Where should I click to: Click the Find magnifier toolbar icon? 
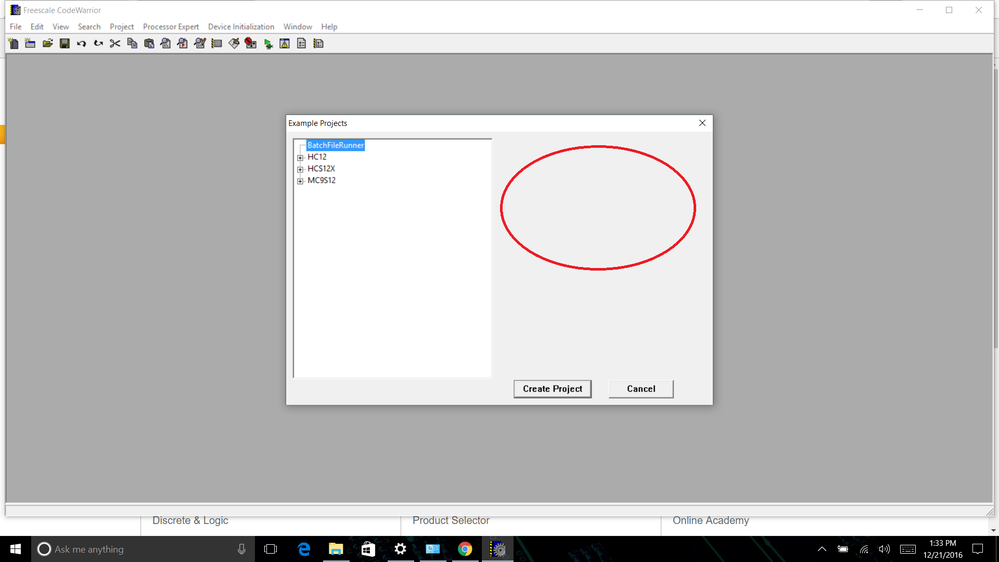click(166, 43)
